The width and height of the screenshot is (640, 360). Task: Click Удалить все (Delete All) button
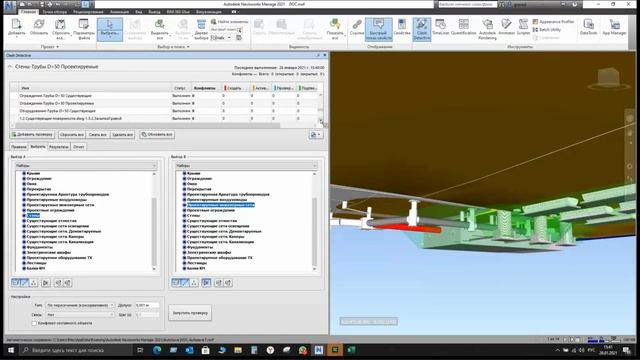tap(122, 134)
